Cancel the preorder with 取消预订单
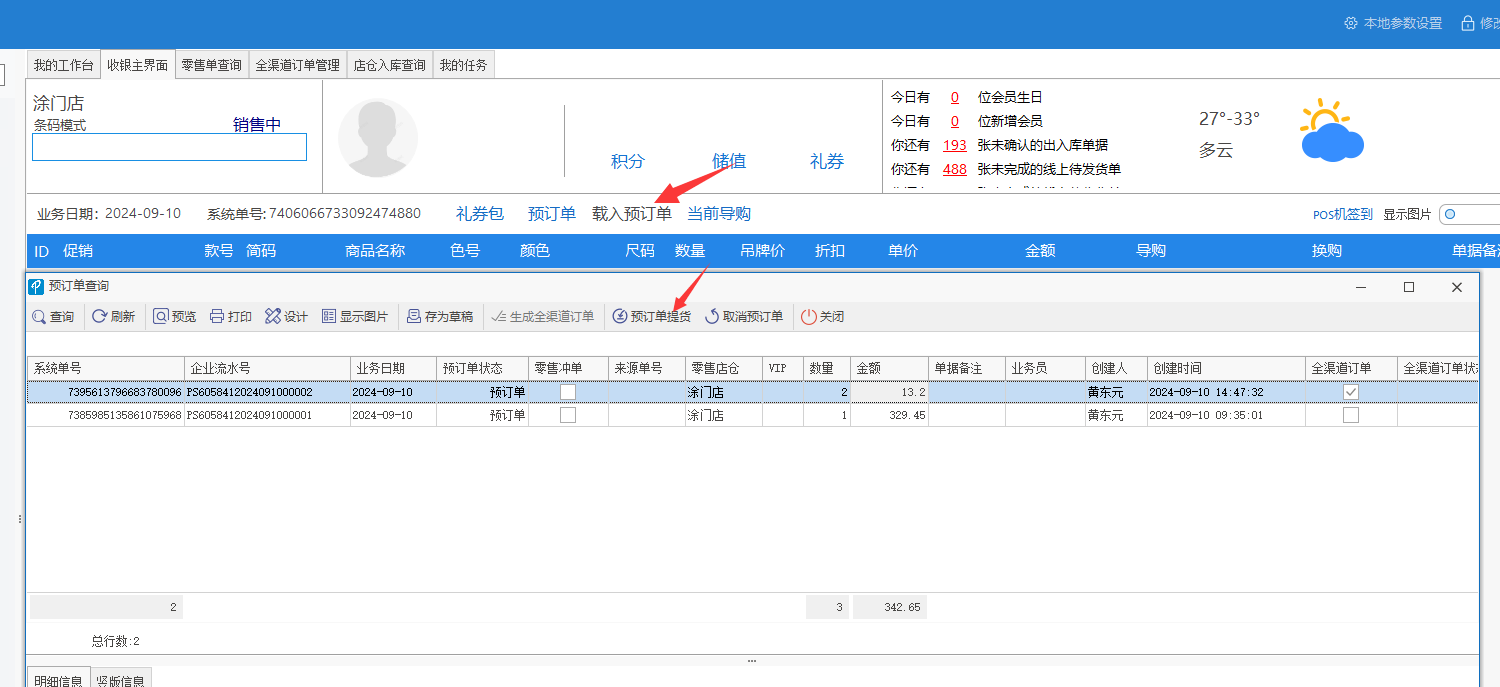Image resolution: width=1500 pixels, height=687 pixels. [x=744, y=317]
